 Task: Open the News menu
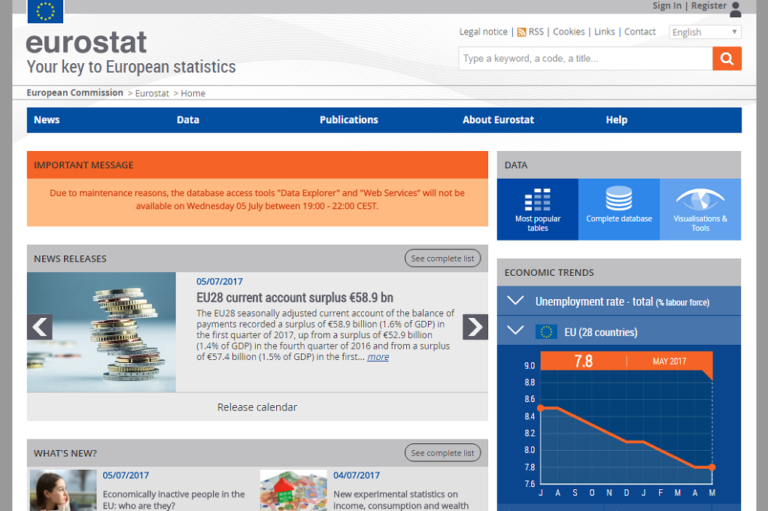(x=47, y=120)
